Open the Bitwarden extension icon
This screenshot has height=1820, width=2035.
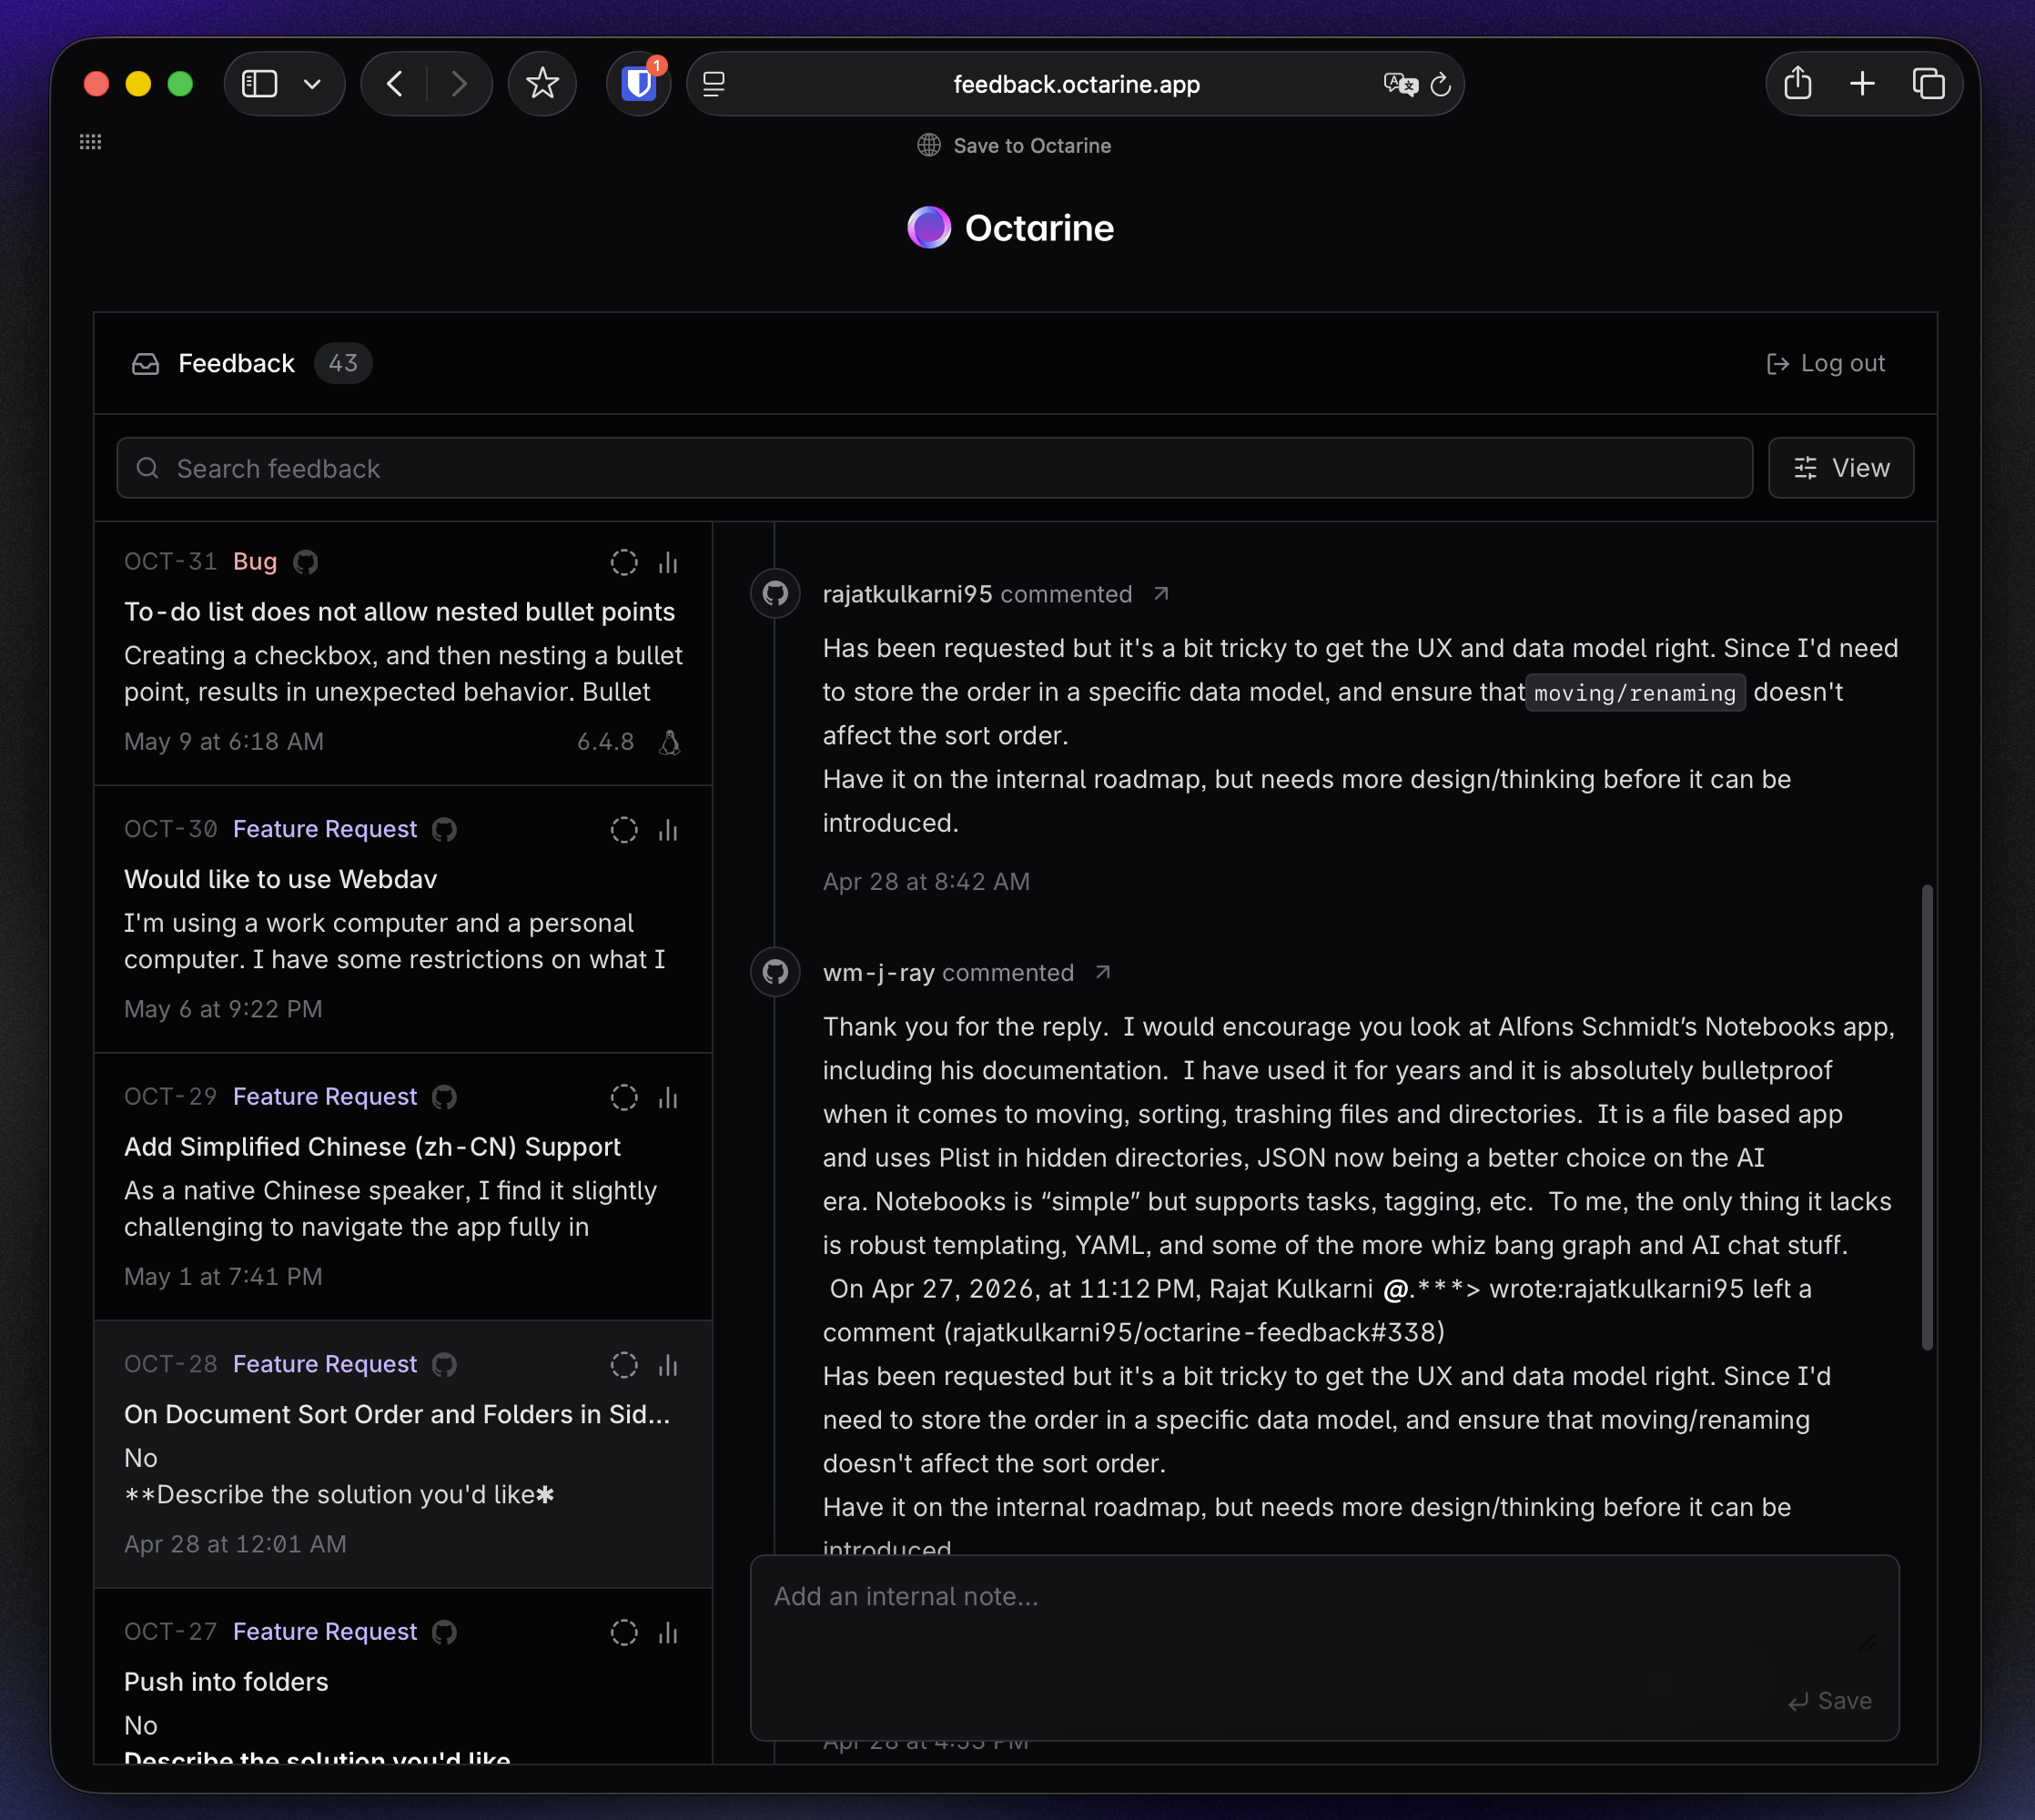click(639, 84)
